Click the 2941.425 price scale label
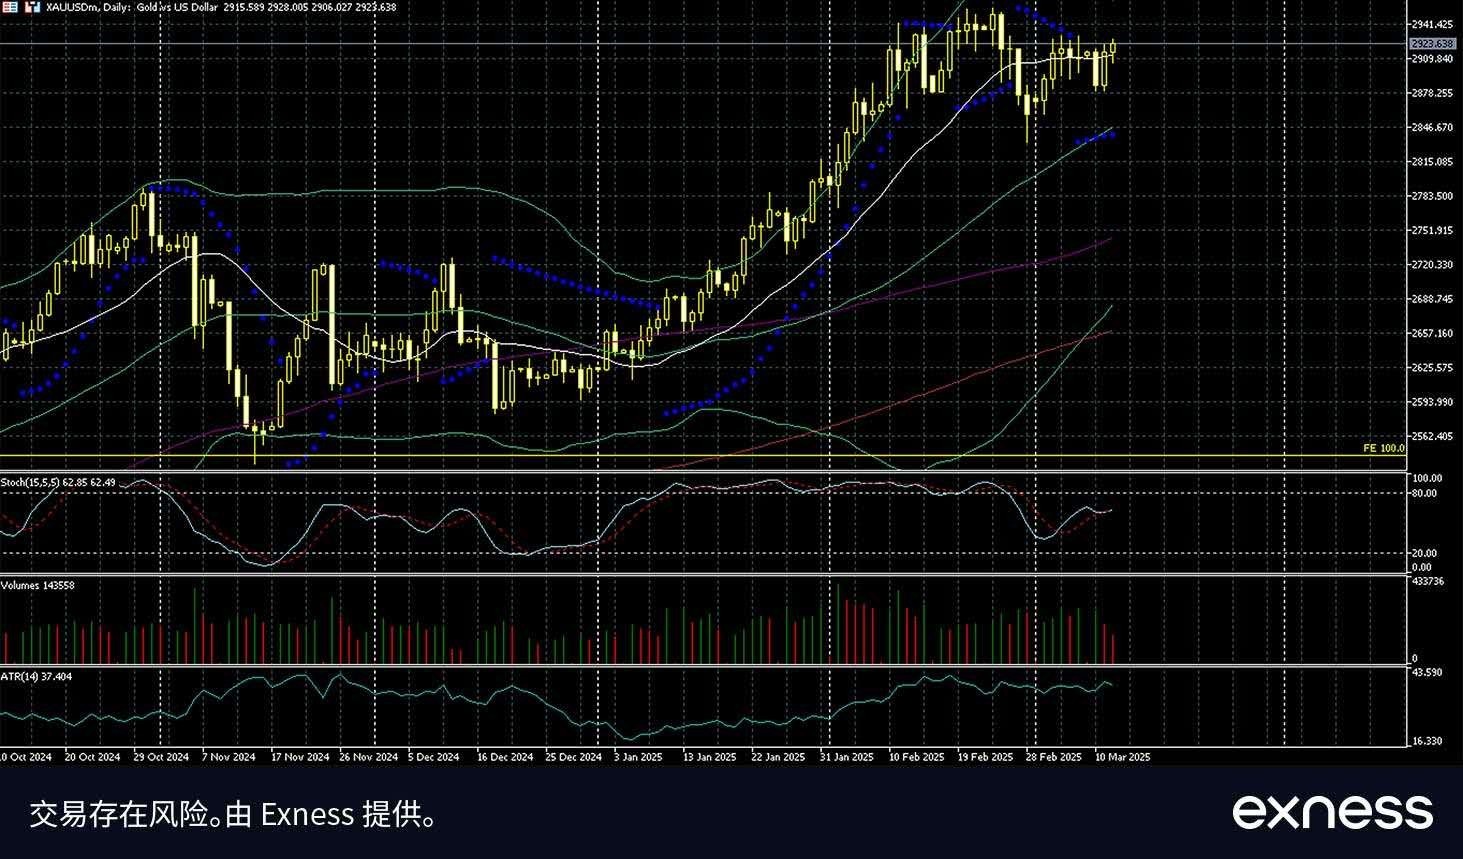The height and width of the screenshot is (859, 1463). coord(1431,24)
